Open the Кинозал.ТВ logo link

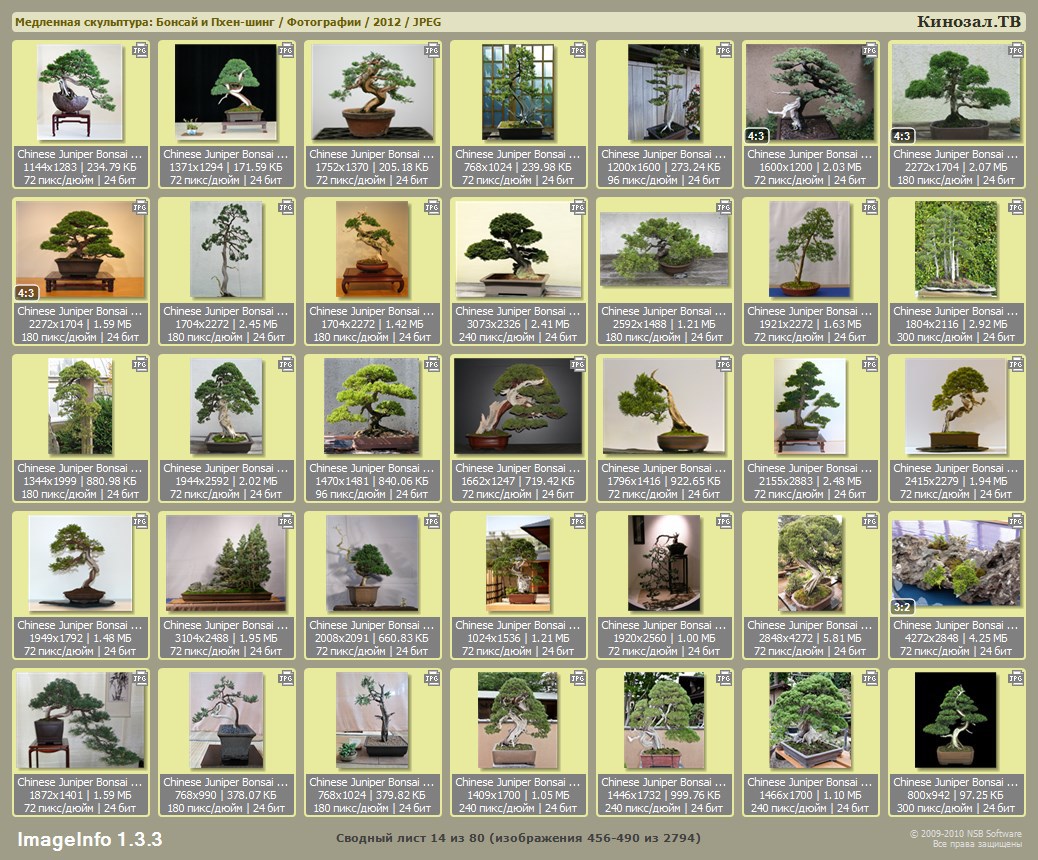pyautogui.click(x=968, y=22)
